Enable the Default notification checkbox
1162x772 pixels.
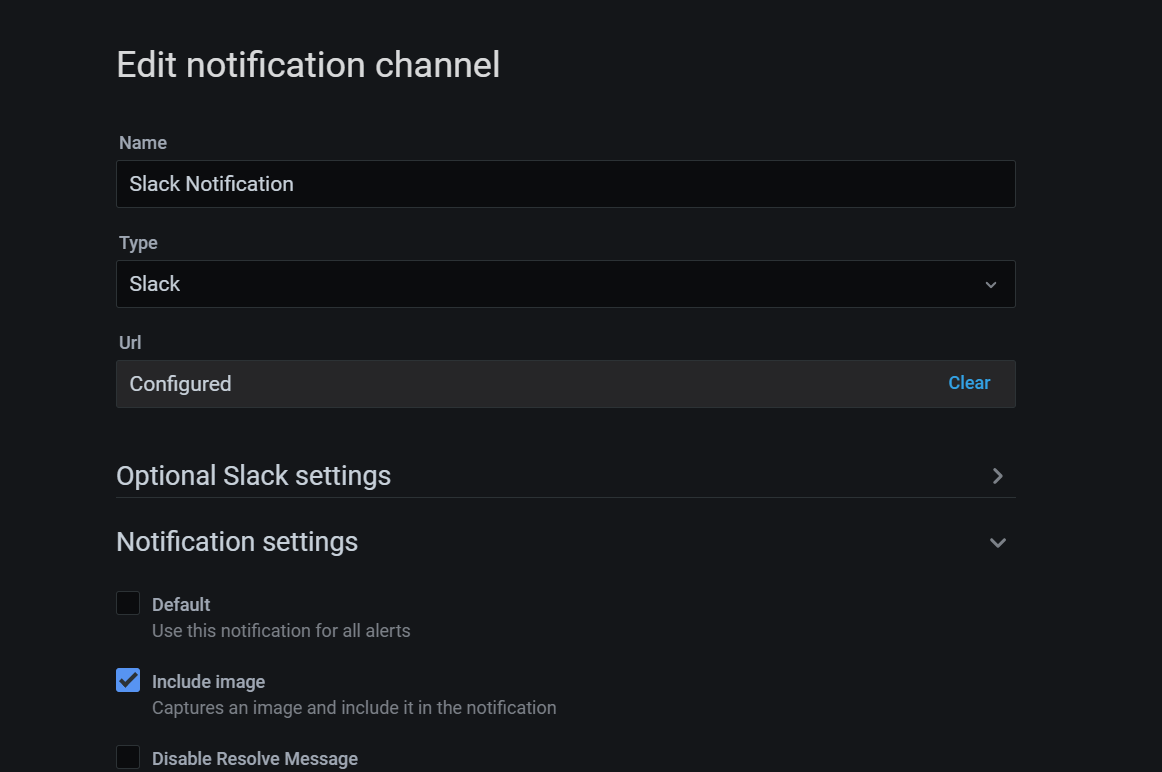tap(127, 602)
